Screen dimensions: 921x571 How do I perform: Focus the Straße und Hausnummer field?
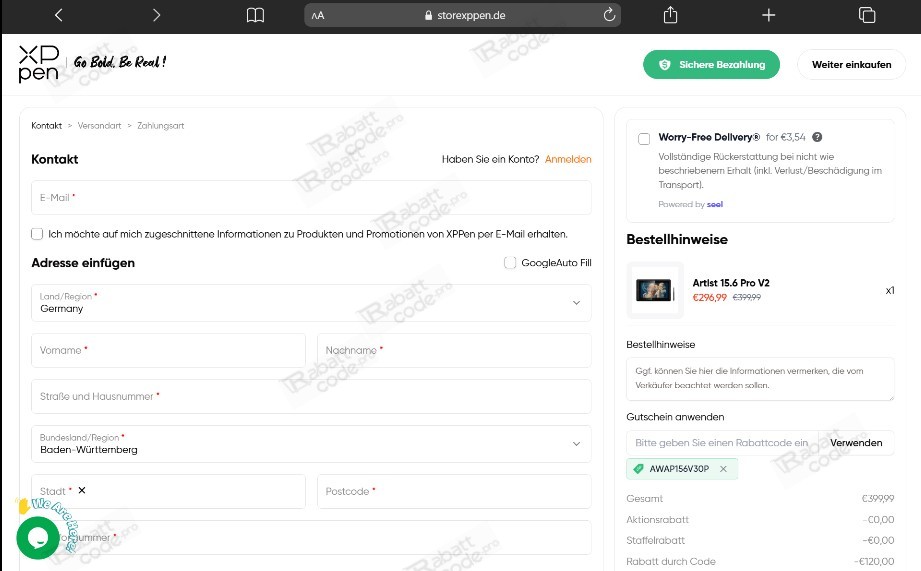(311, 397)
